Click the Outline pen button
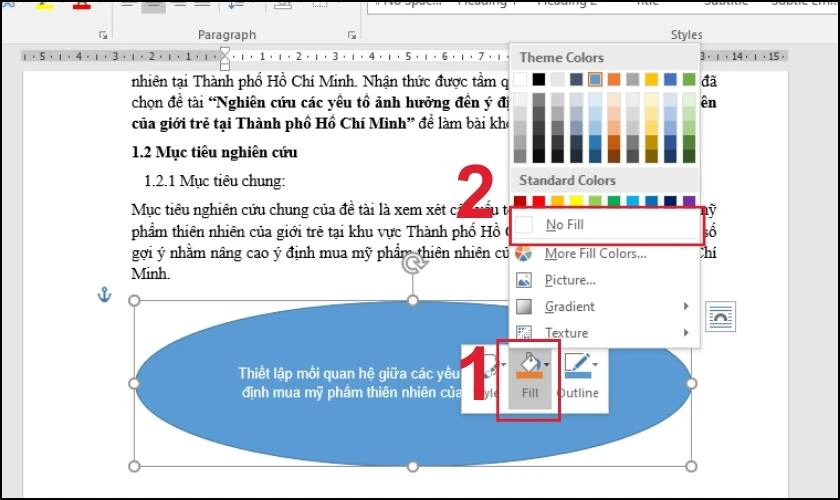 [x=578, y=375]
